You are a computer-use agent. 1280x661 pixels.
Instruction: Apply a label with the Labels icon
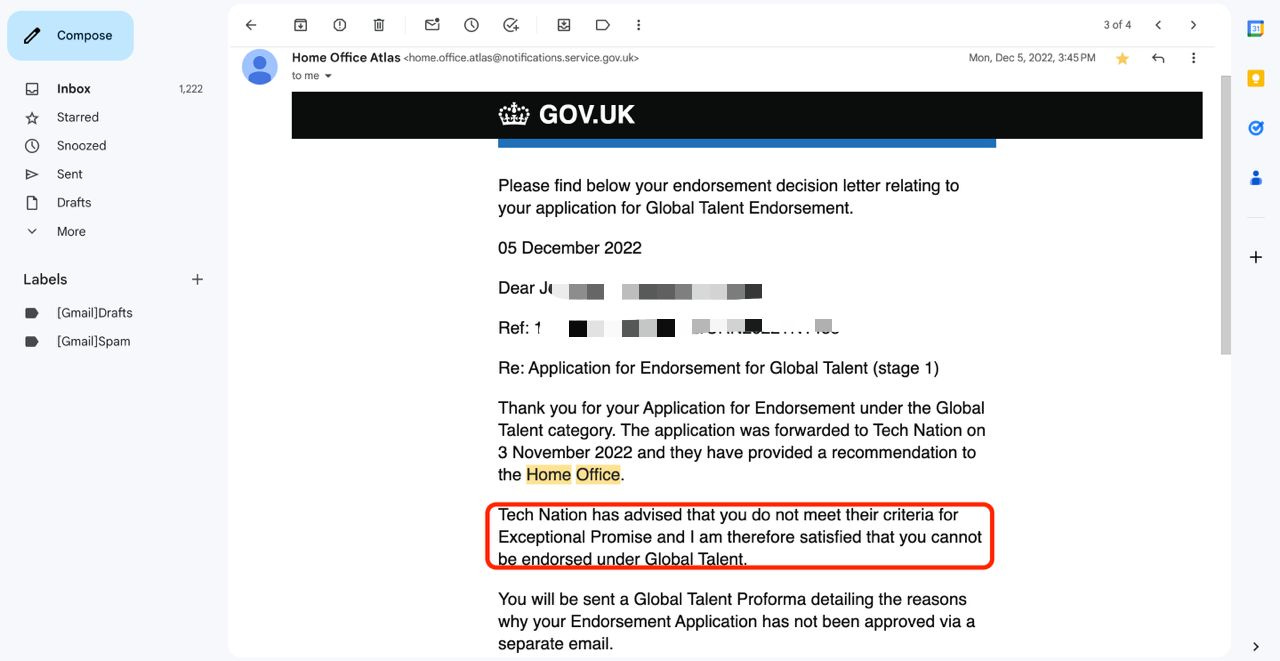[x=602, y=25]
